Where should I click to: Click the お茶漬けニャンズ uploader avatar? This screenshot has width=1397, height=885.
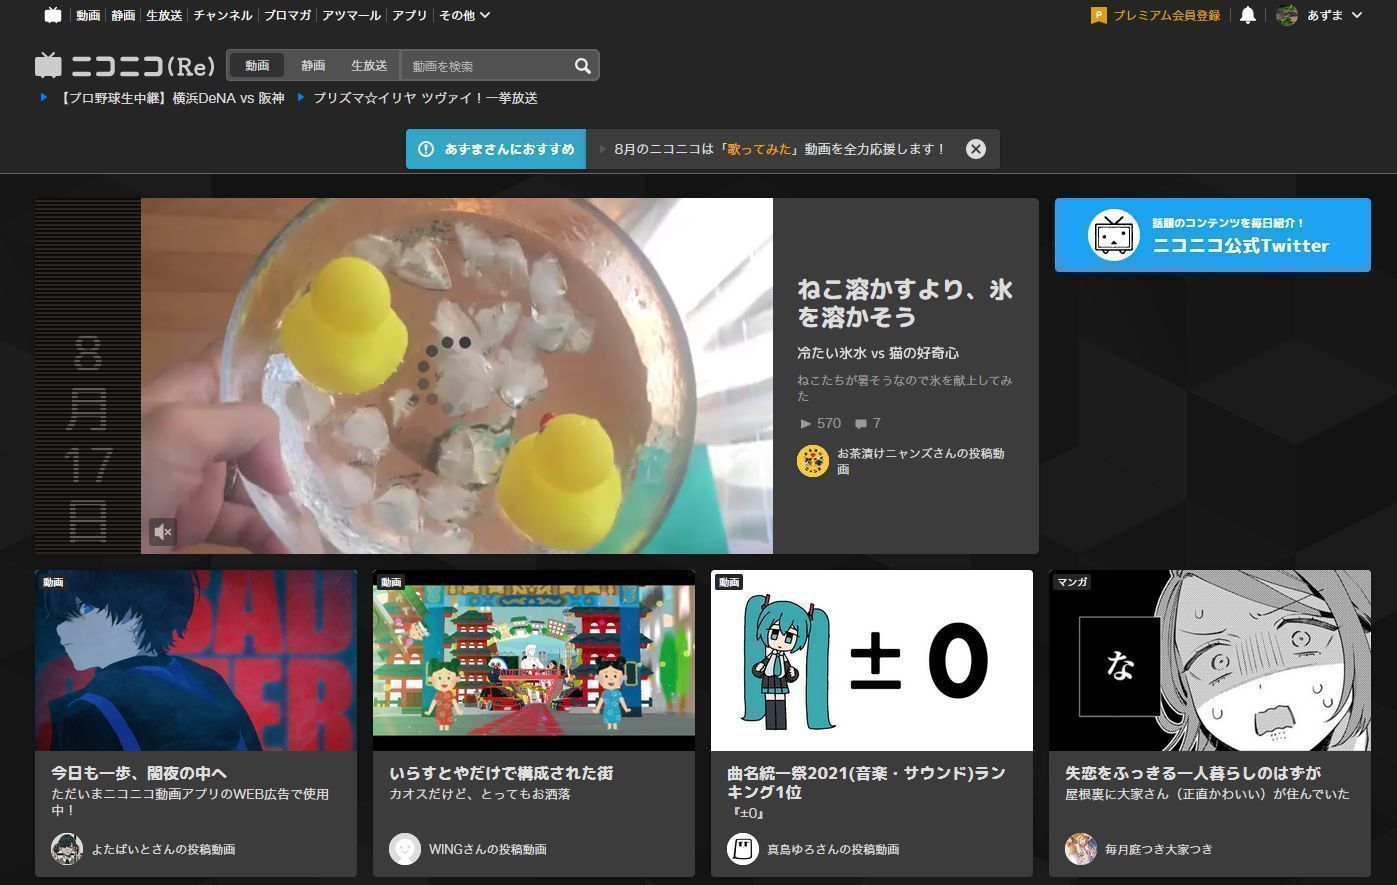pos(813,461)
